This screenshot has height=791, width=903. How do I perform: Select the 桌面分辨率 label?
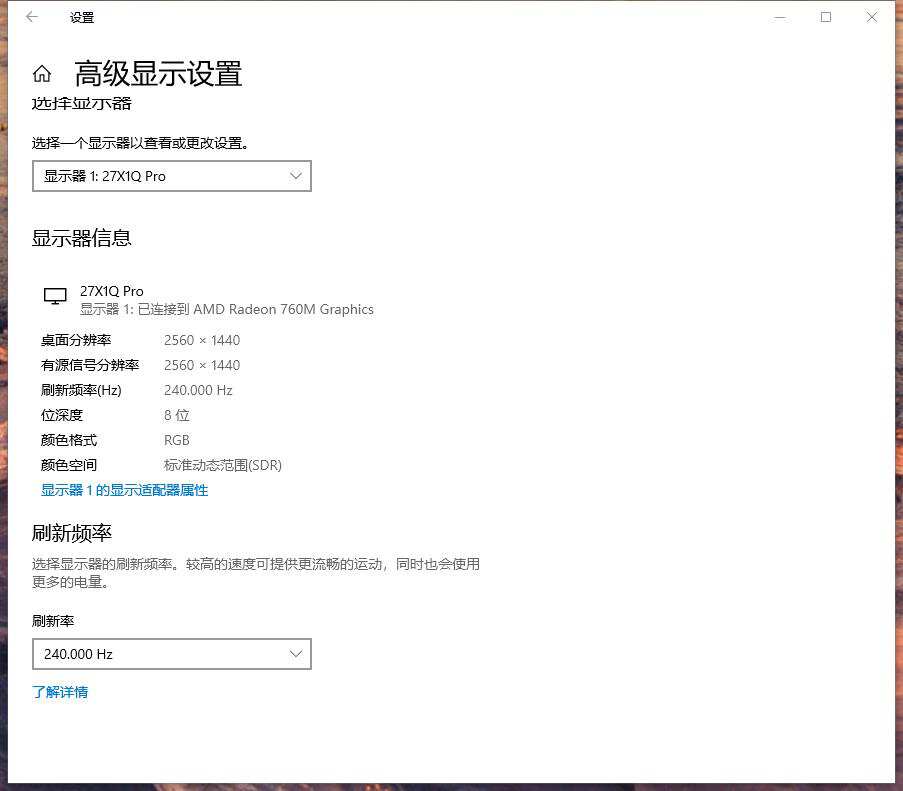(76, 340)
